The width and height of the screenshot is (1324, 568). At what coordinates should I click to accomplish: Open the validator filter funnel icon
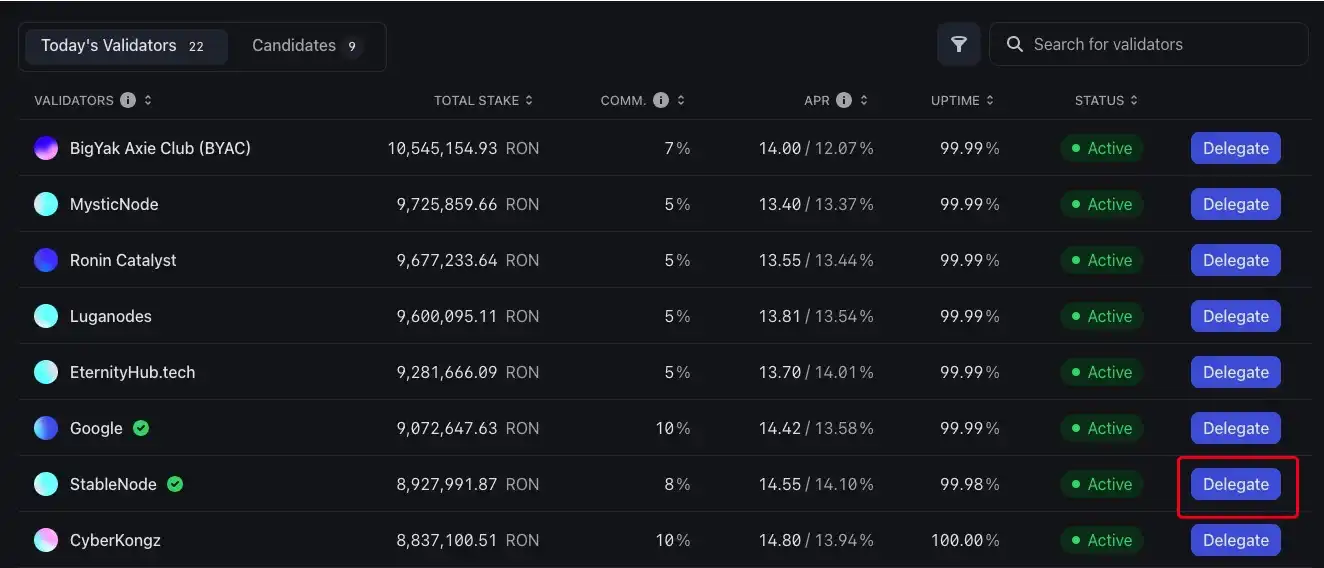pyautogui.click(x=958, y=44)
